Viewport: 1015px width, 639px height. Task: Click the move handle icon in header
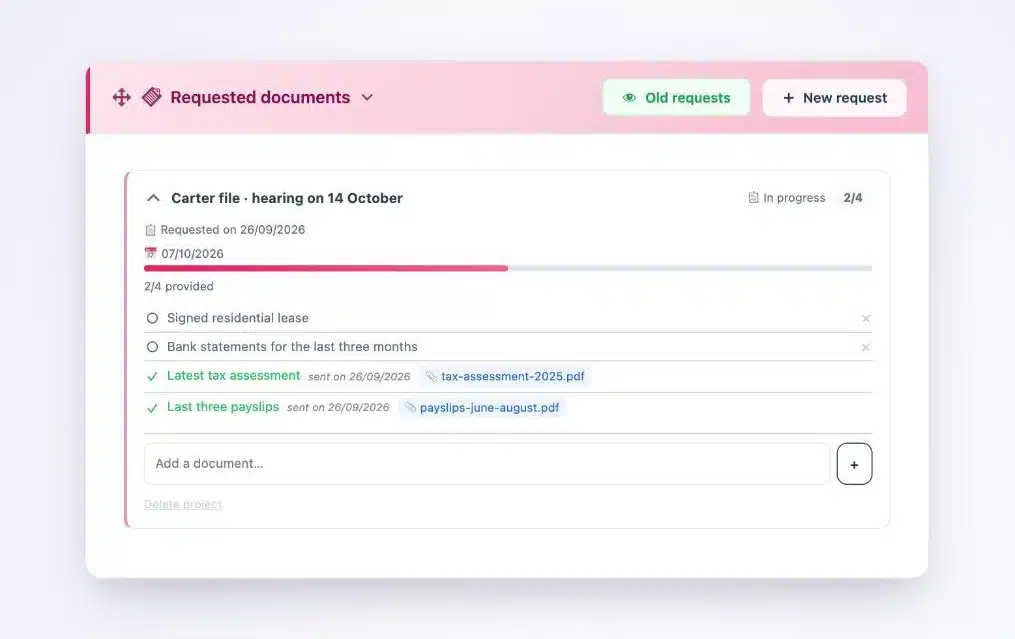122,98
